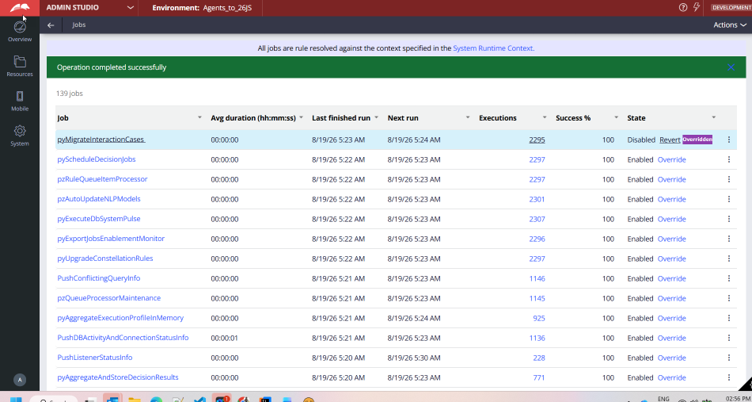
Task: Click the Overridden badge on first row
Action: pyautogui.click(x=697, y=140)
